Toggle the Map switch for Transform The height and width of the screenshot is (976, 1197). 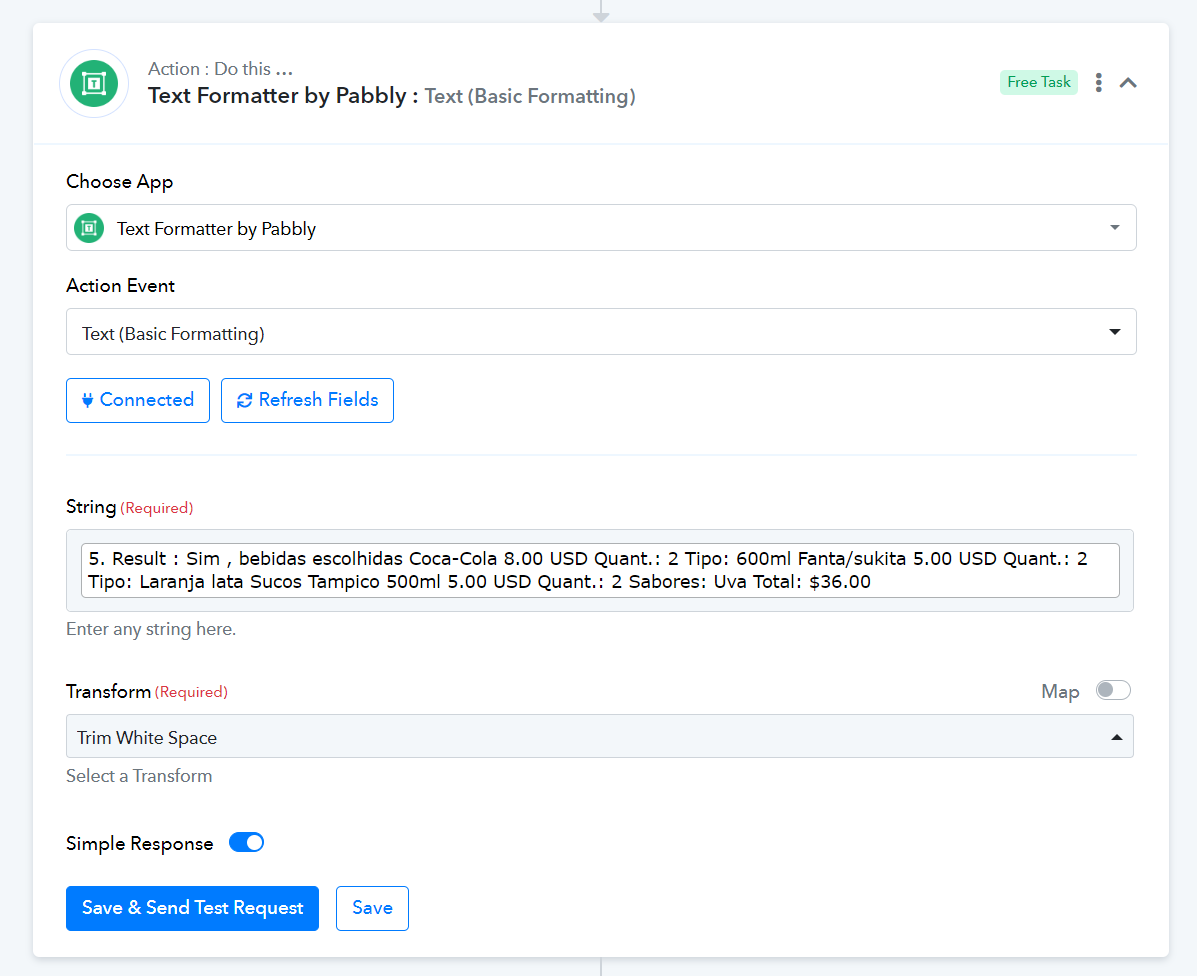pos(1112,691)
